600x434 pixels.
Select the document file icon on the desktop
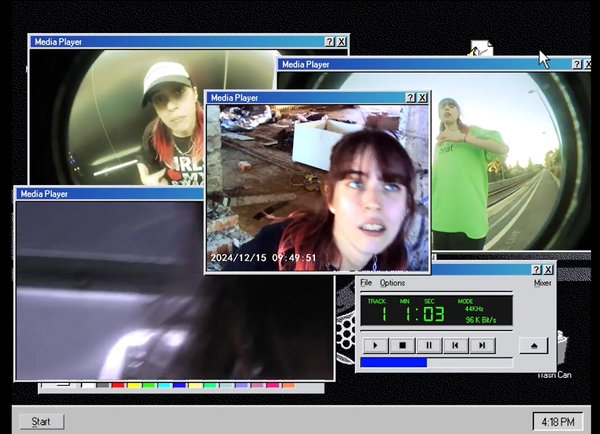pos(481,50)
